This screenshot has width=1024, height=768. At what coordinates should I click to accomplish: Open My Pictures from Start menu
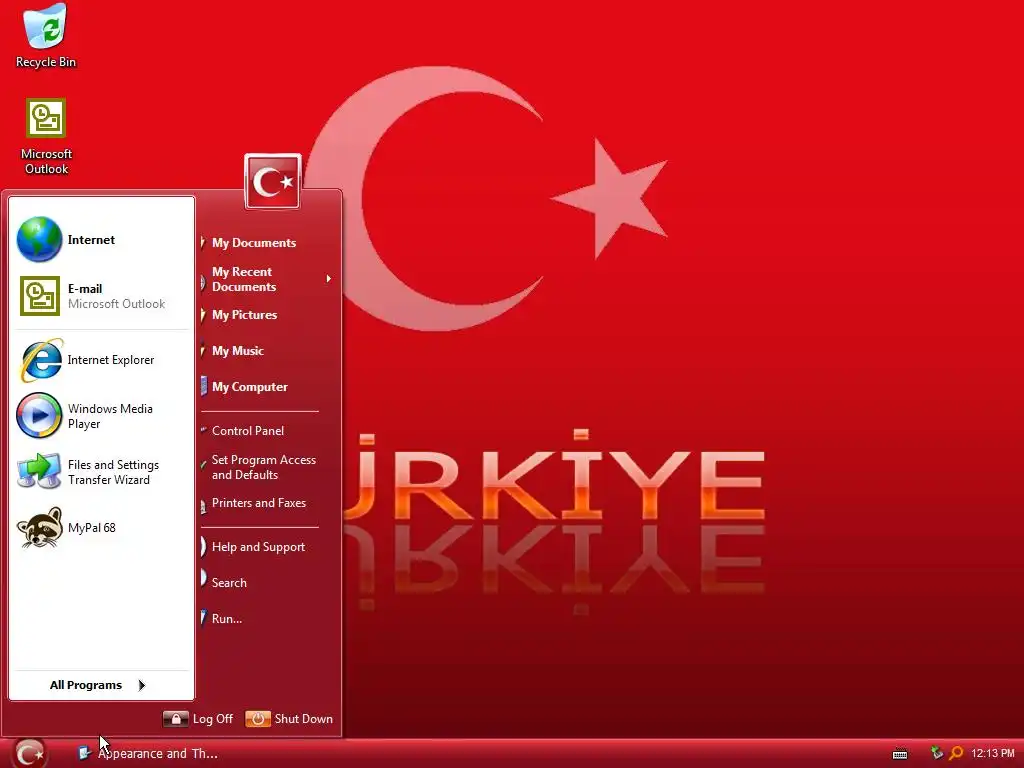click(244, 315)
